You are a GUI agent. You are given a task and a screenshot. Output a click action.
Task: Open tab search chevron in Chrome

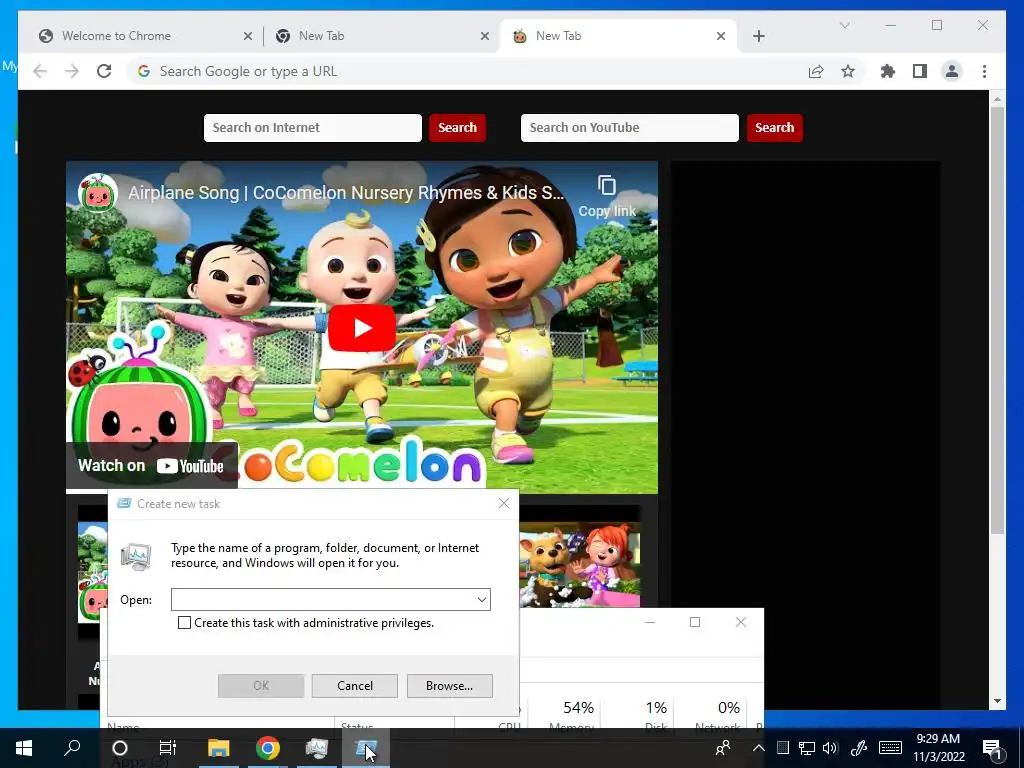pos(844,25)
